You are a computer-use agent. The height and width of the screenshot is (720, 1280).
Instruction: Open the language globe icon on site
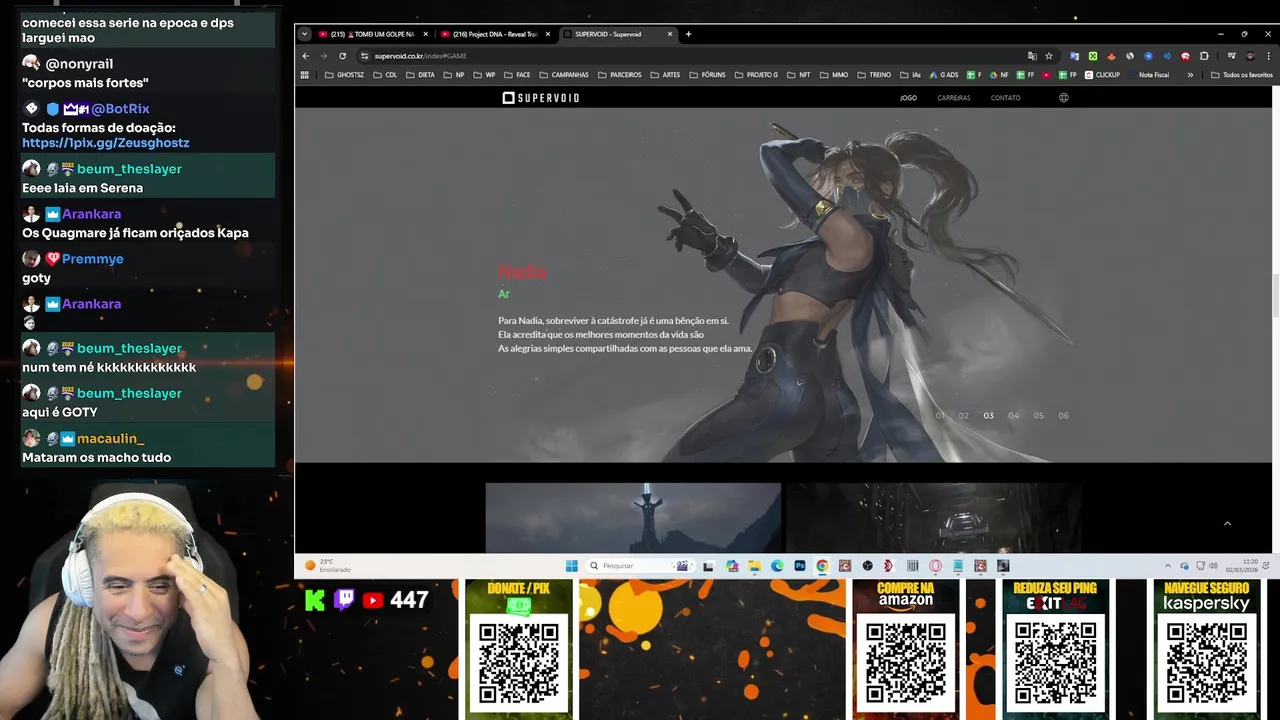pyautogui.click(x=1064, y=98)
